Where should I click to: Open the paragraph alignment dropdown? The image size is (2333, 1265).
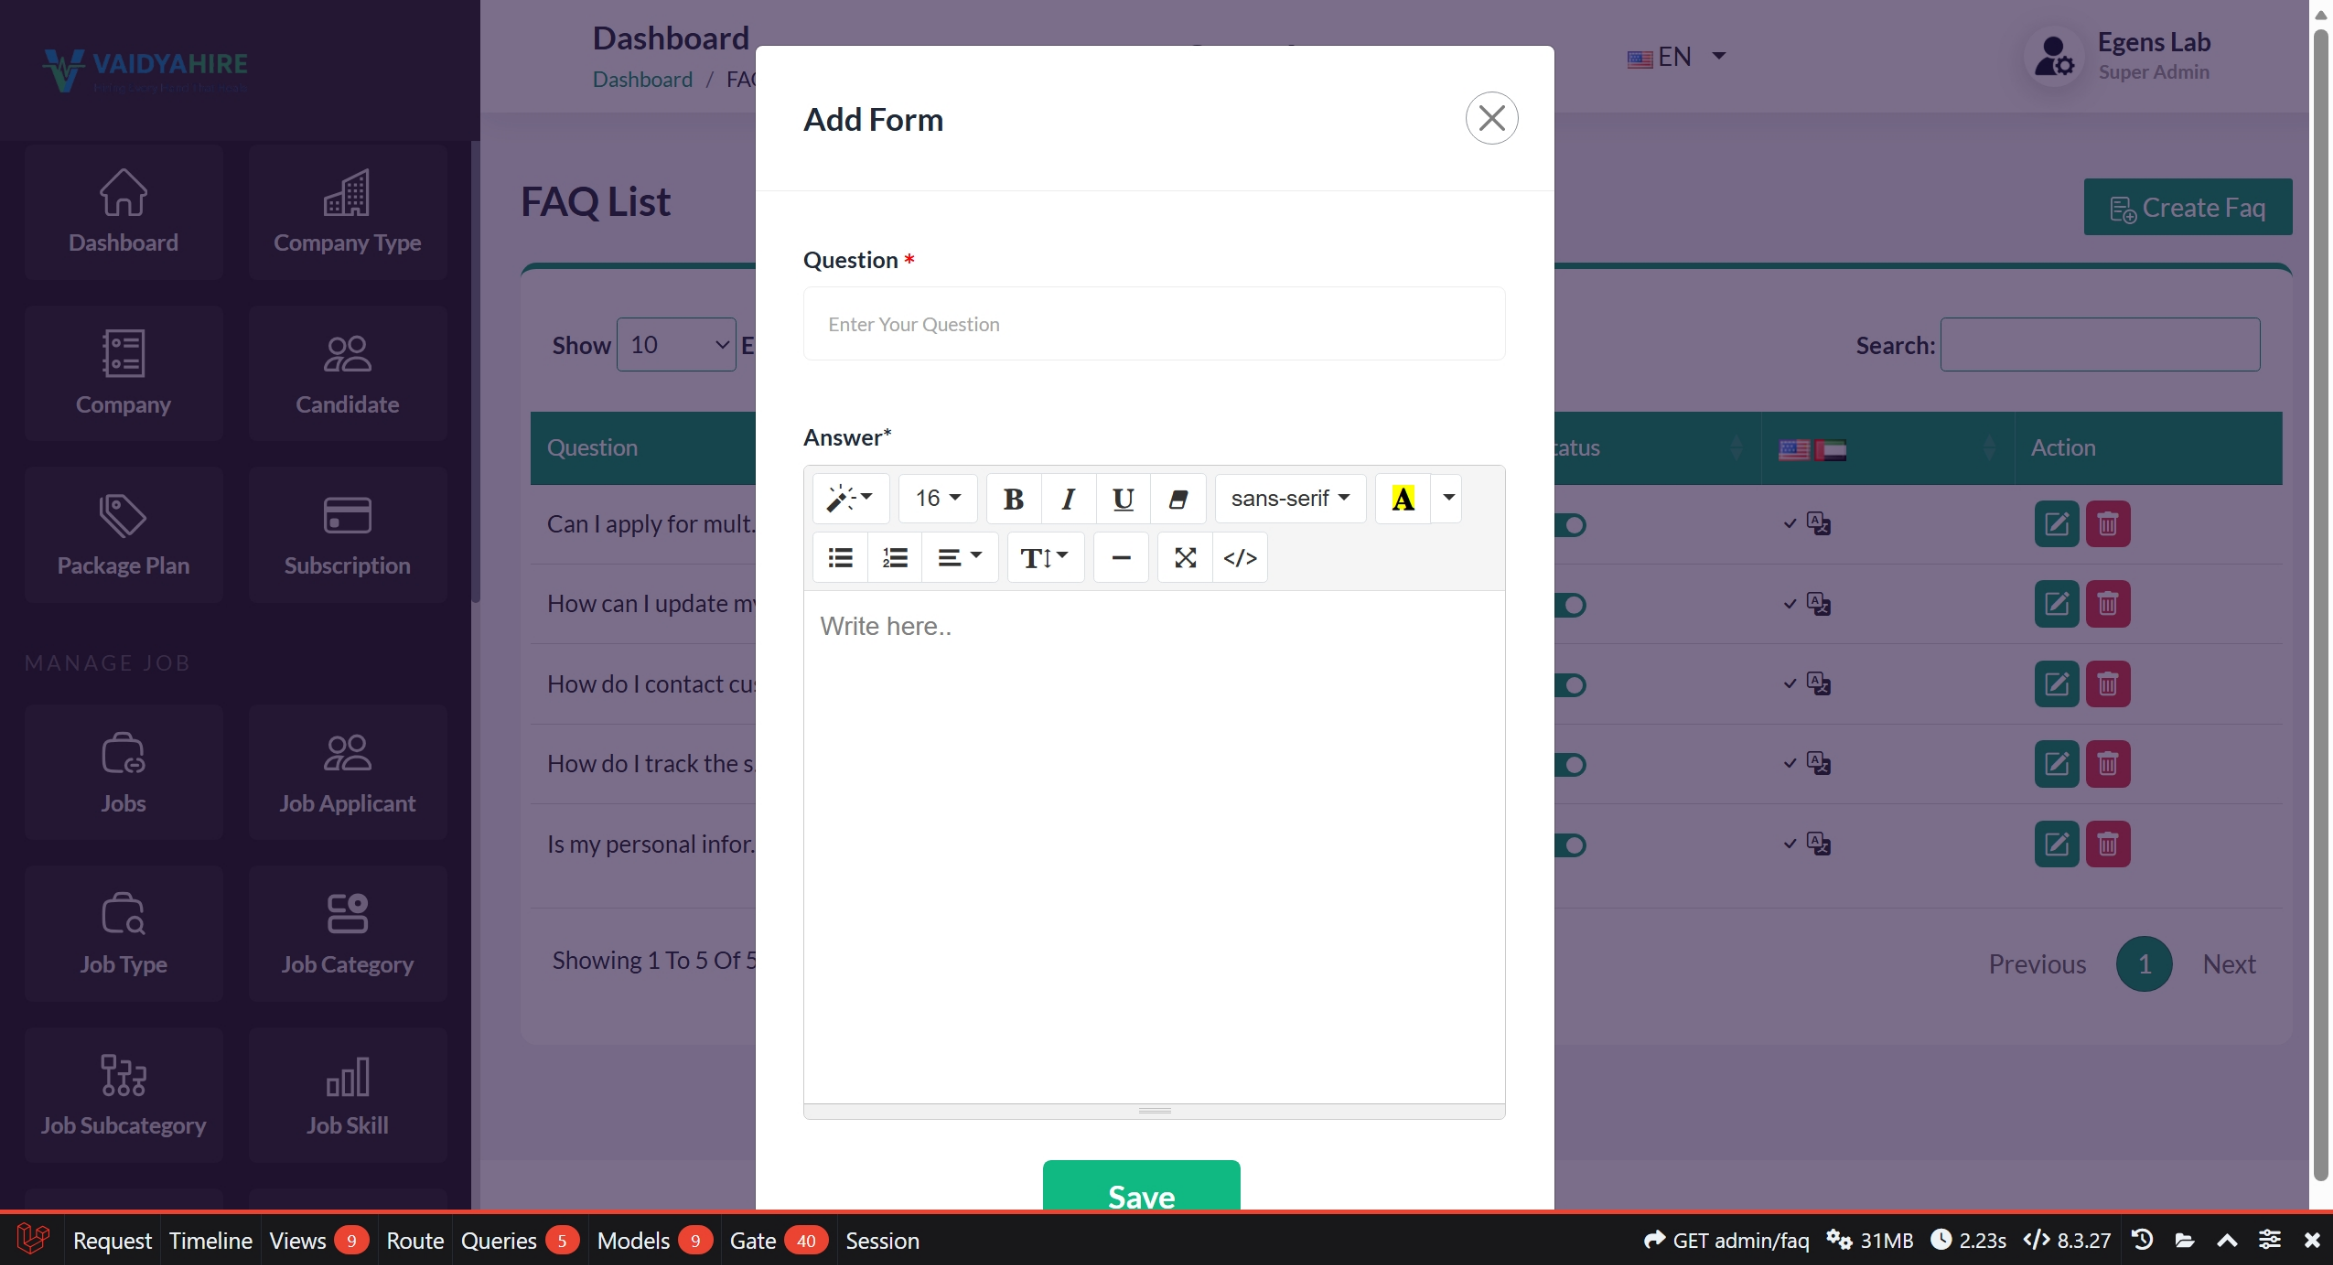(x=958, y=557)
